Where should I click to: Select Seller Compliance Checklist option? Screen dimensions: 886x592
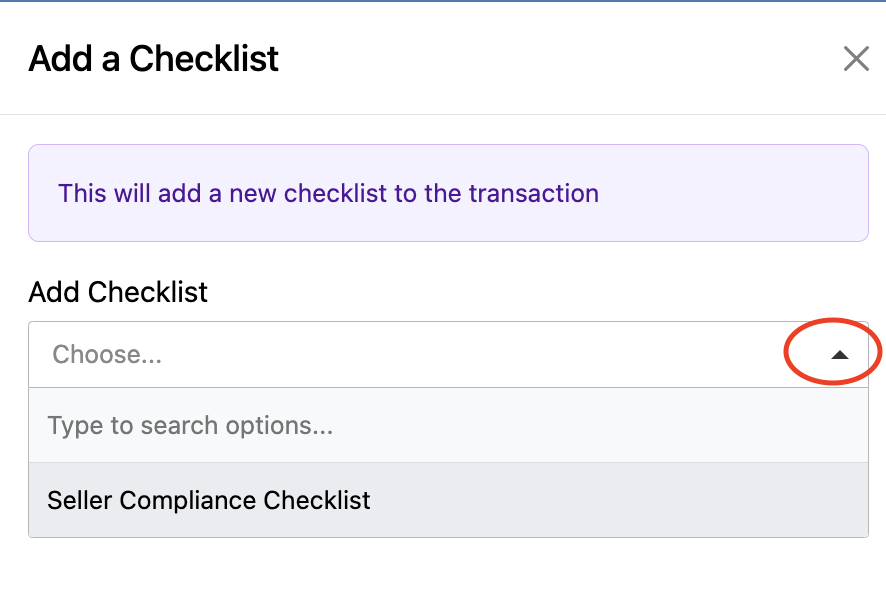(x=209, y=500)
